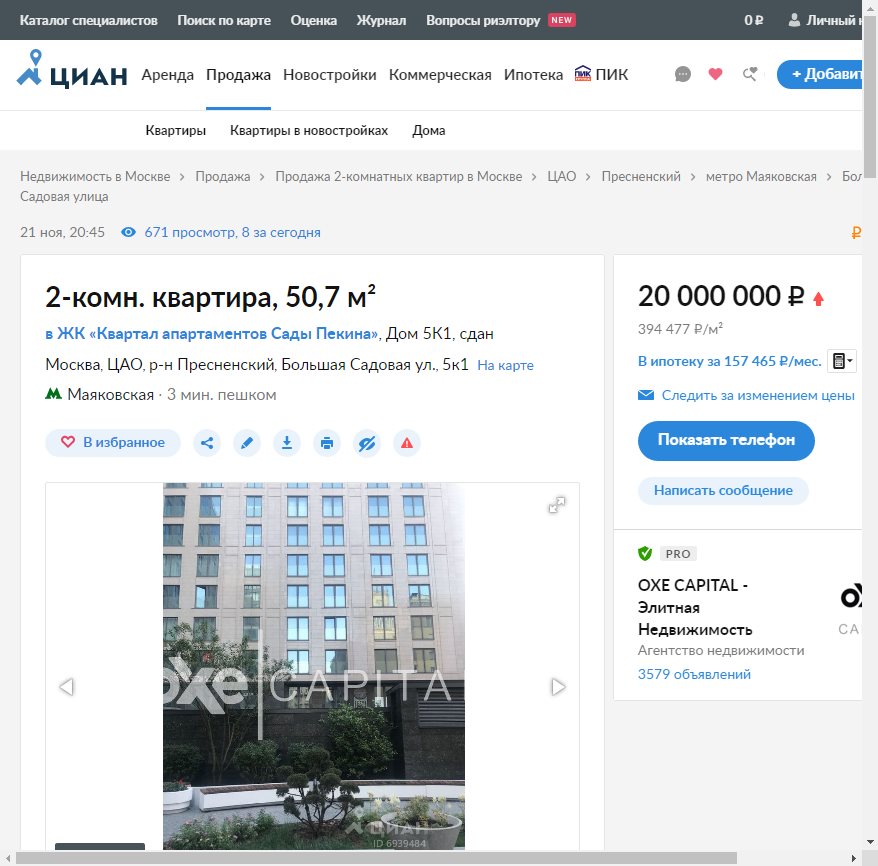Expand photo to fullscreen
Image resolution: width=878 pixels, height=866 pixels.
[x=557, y=505]
